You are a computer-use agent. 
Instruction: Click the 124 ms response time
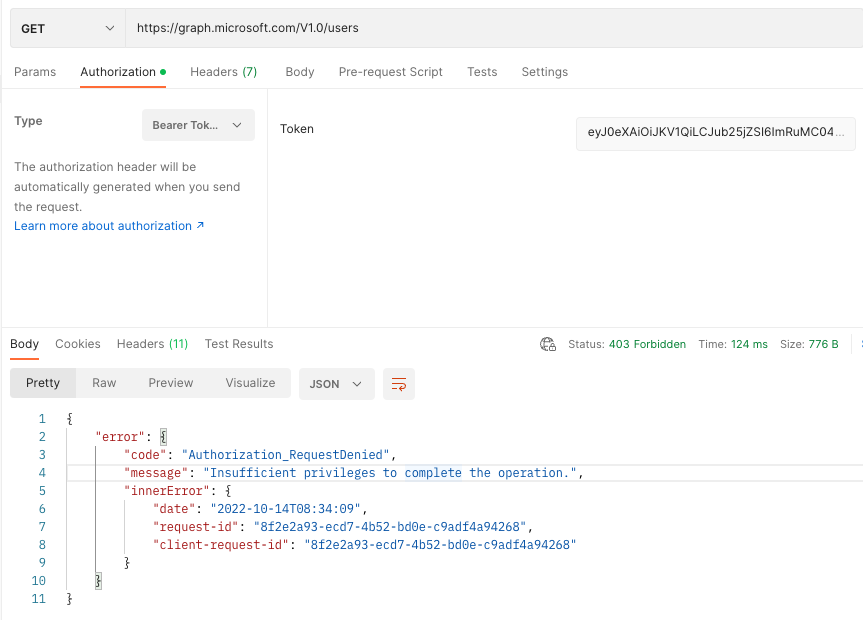tap(749, 345)
